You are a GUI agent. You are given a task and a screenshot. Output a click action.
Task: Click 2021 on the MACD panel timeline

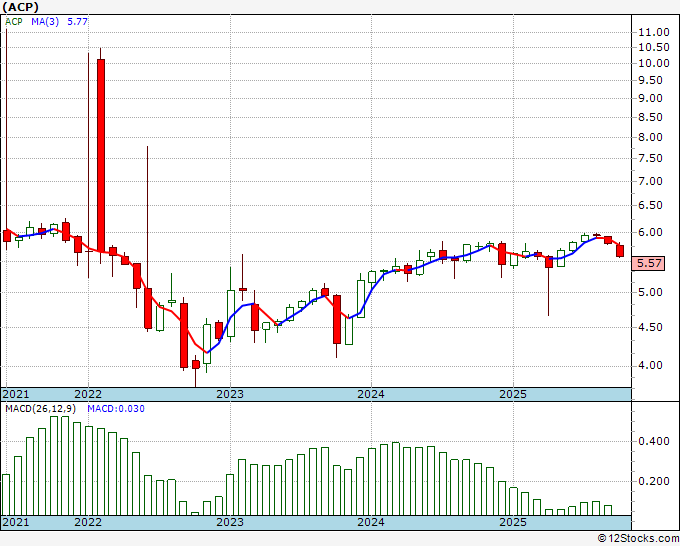click(16, 522)
